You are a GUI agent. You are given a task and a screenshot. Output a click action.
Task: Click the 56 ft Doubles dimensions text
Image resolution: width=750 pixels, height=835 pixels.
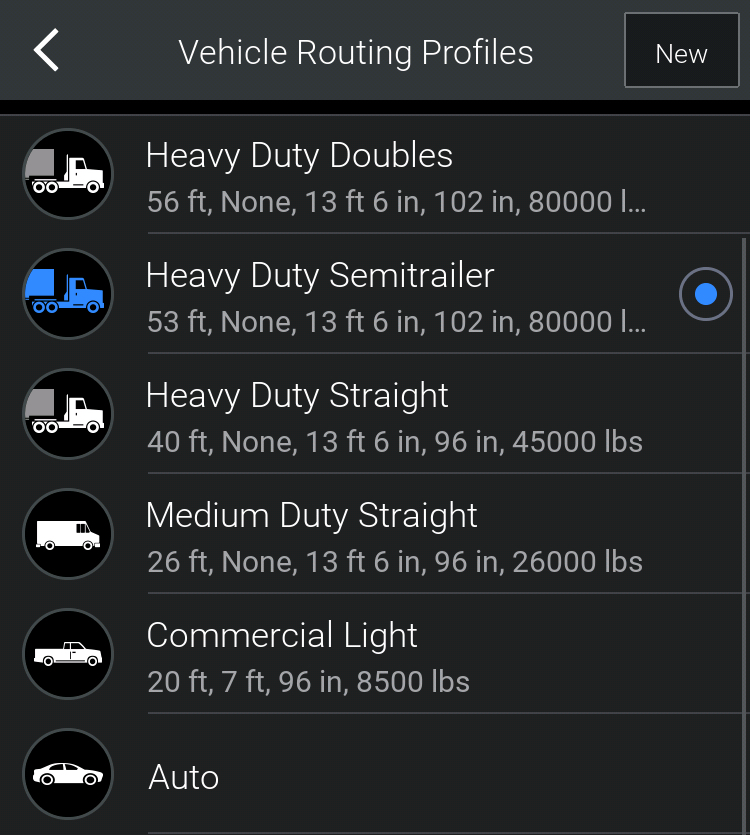[396, 202]
